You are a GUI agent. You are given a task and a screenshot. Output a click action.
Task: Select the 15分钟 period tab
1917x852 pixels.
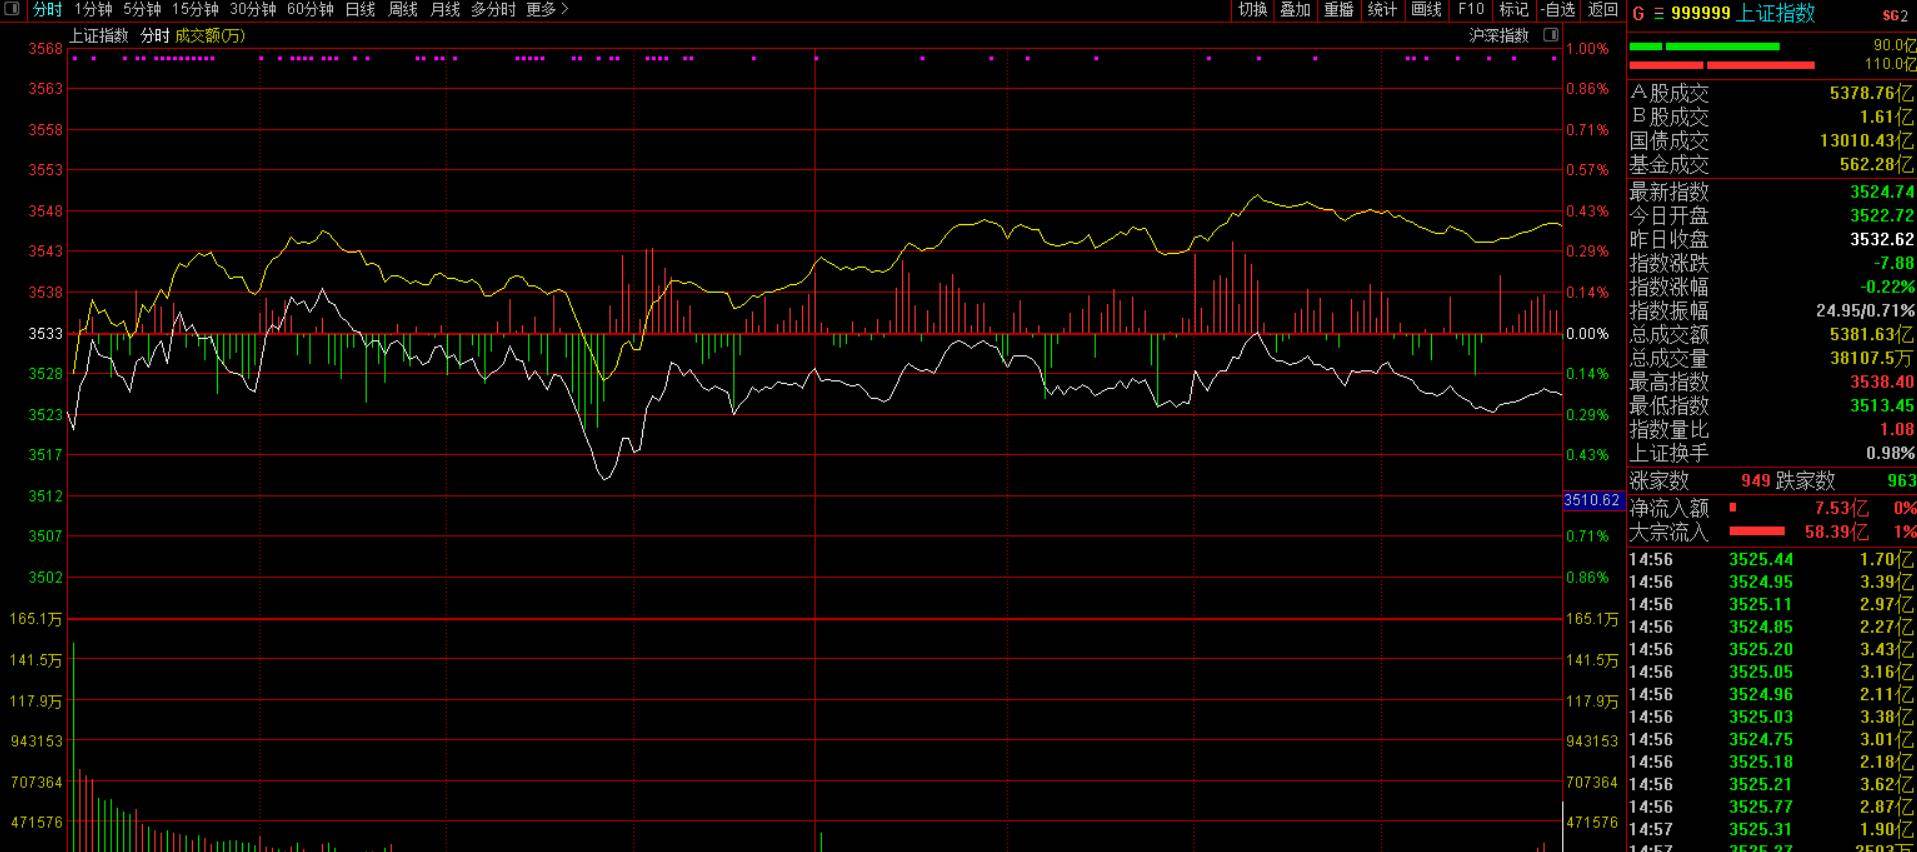click(195, 9)
